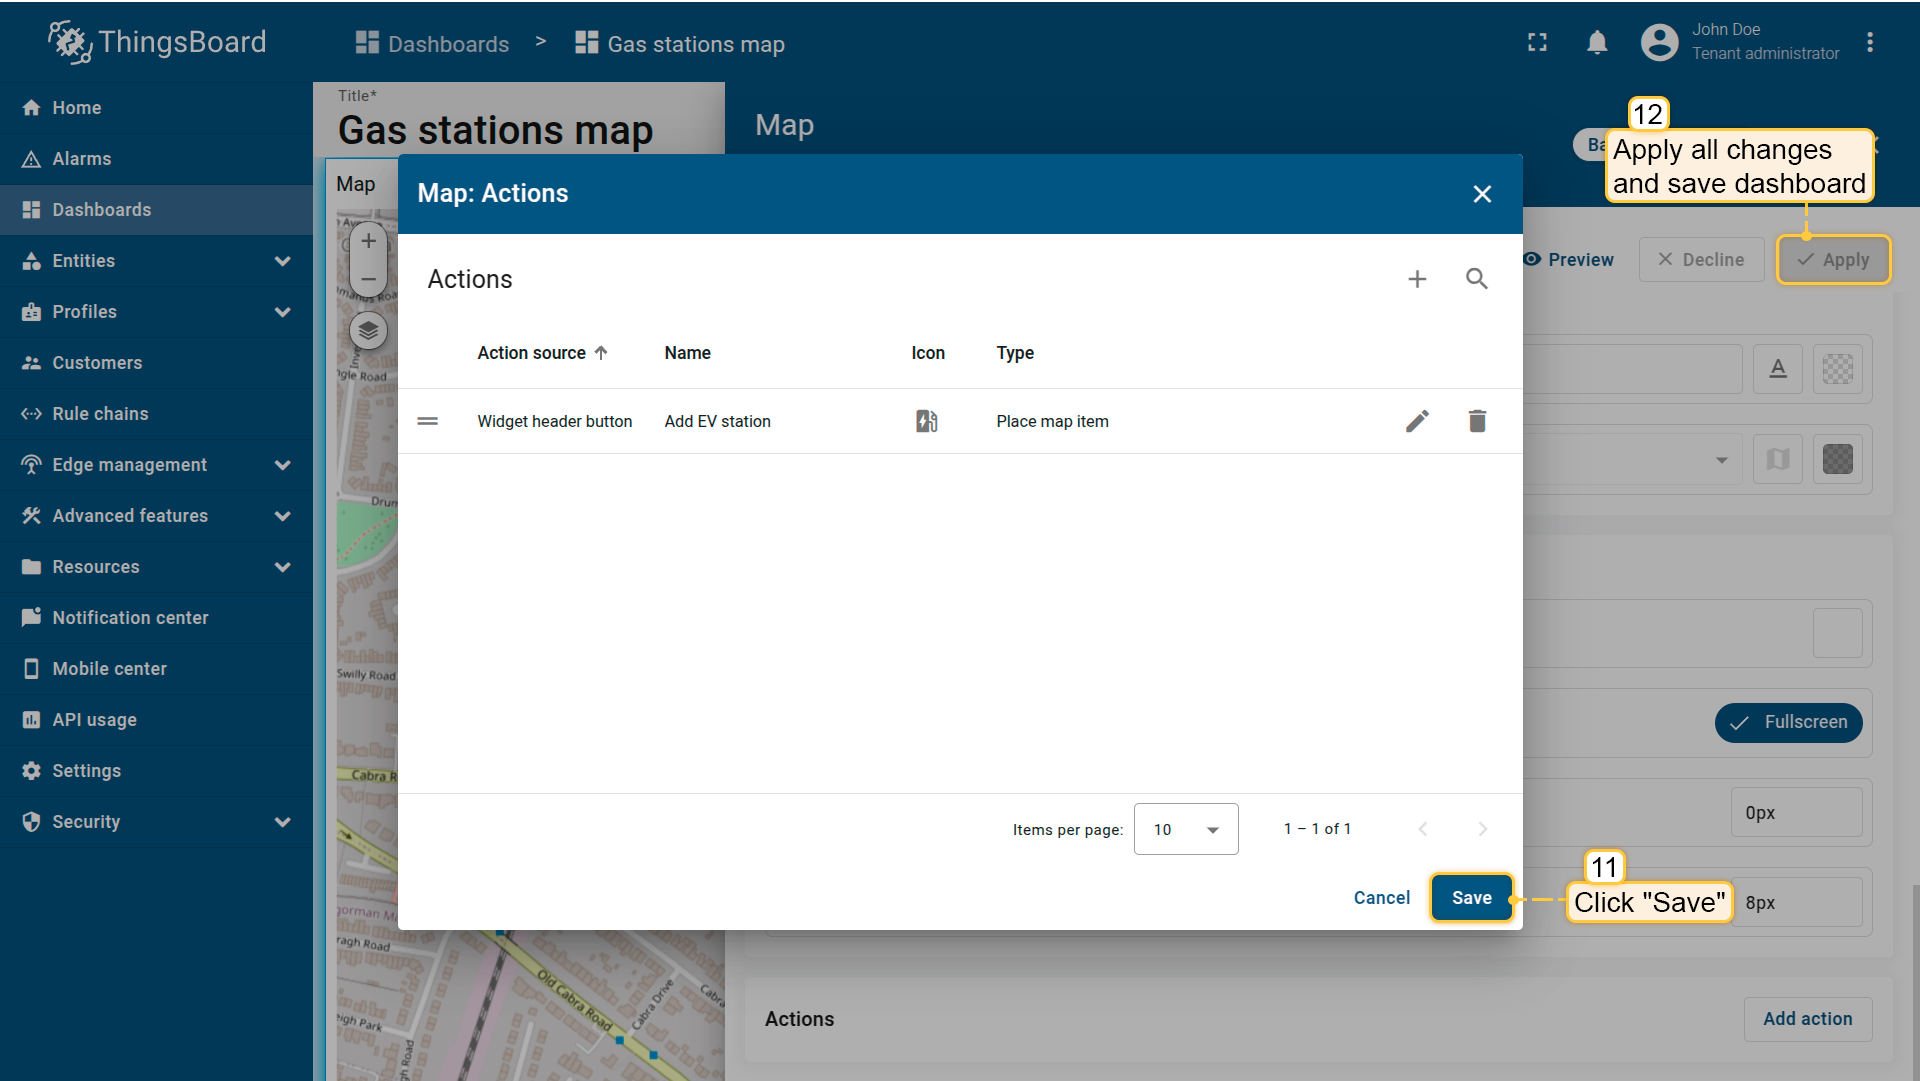
Task: Click the drag handle of action row
Action: [x=428, y=421]
